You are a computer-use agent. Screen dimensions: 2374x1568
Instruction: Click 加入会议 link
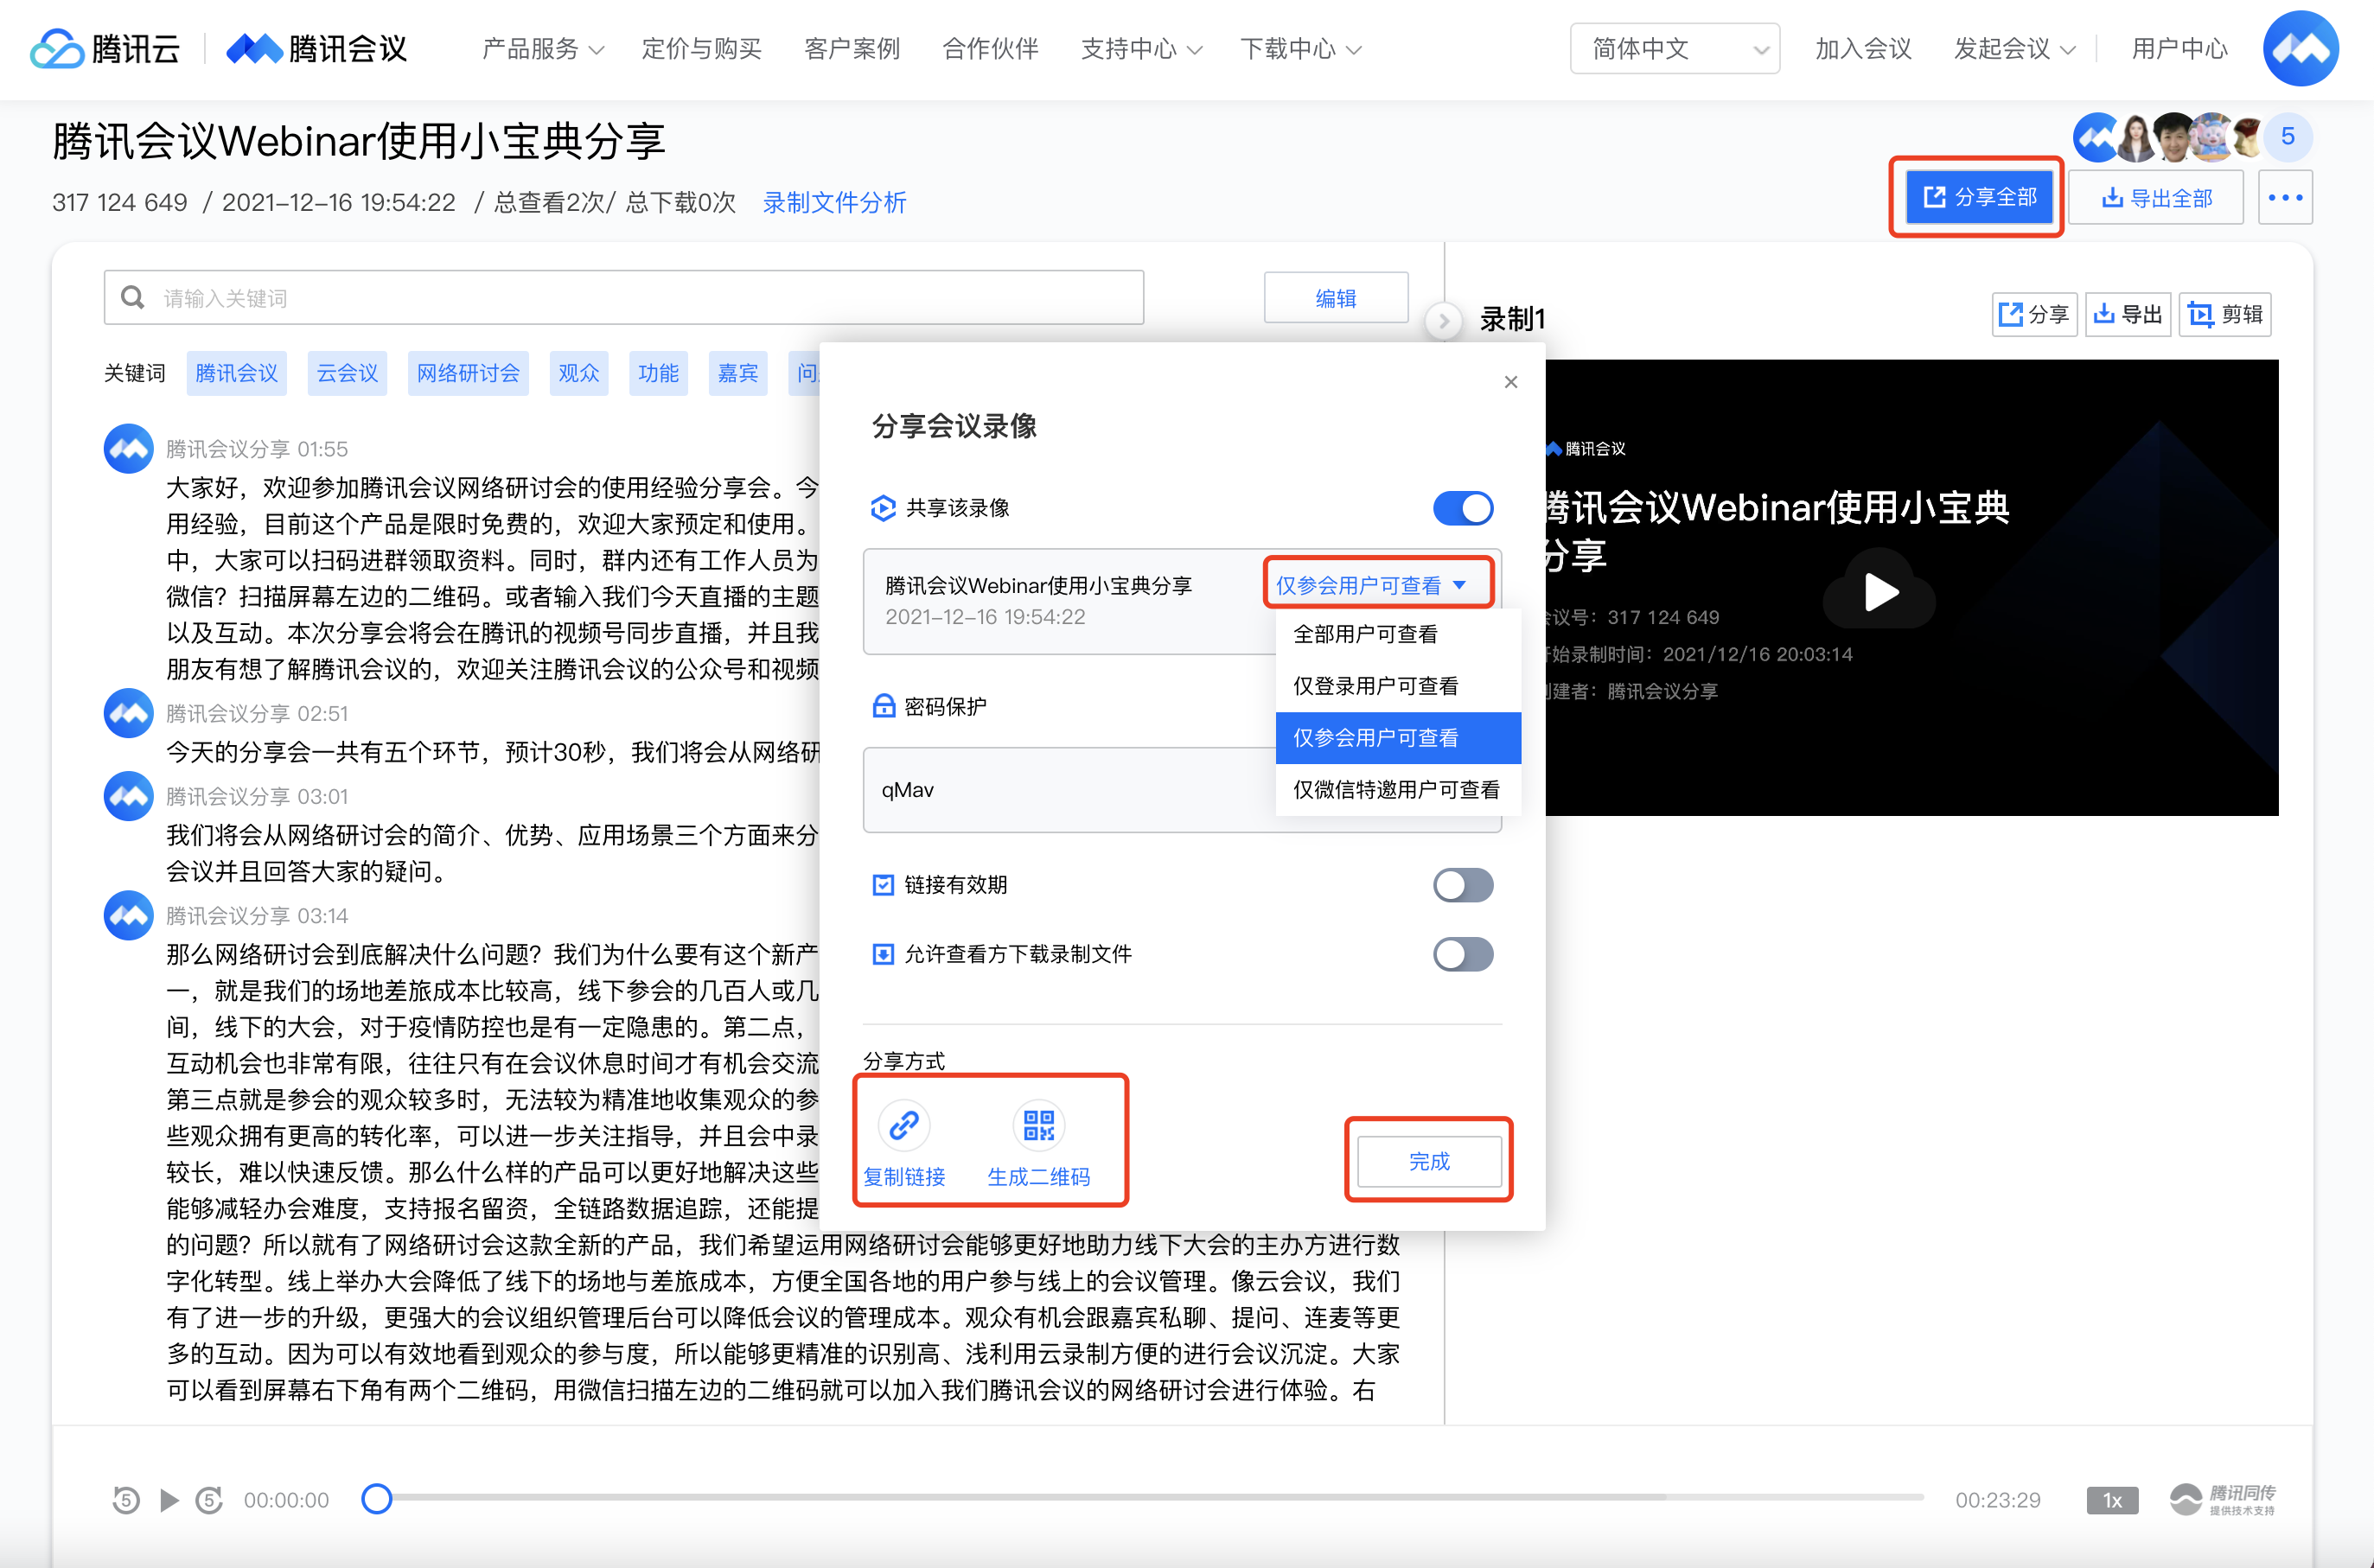click(x=1863, y=49)
